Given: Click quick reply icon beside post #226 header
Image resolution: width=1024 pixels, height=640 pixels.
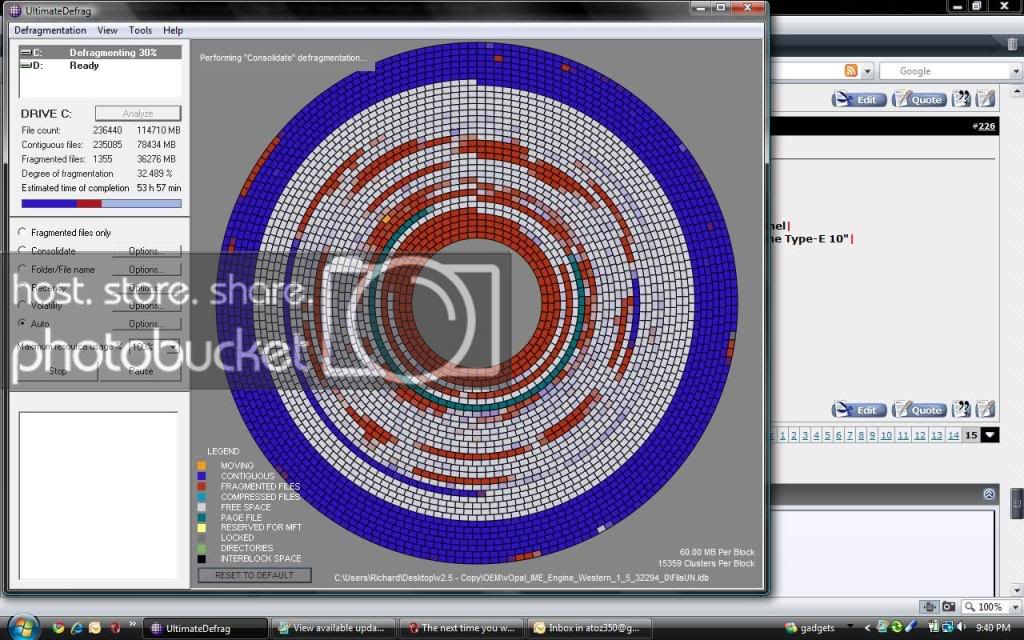Looking at the screenshot, I should point(985,99).
